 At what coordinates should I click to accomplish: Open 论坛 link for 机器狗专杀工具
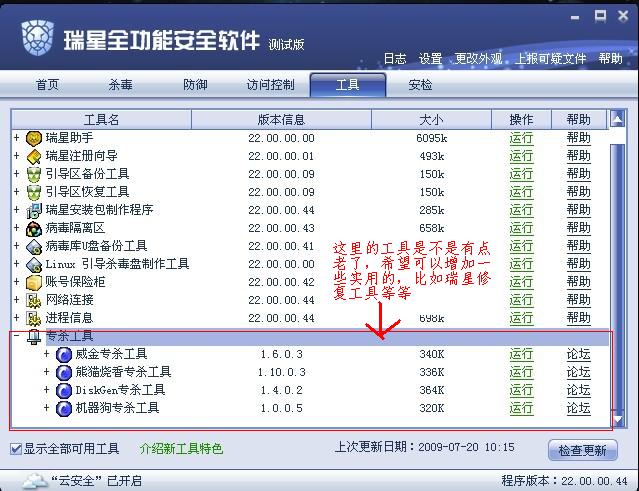[578, 408]
